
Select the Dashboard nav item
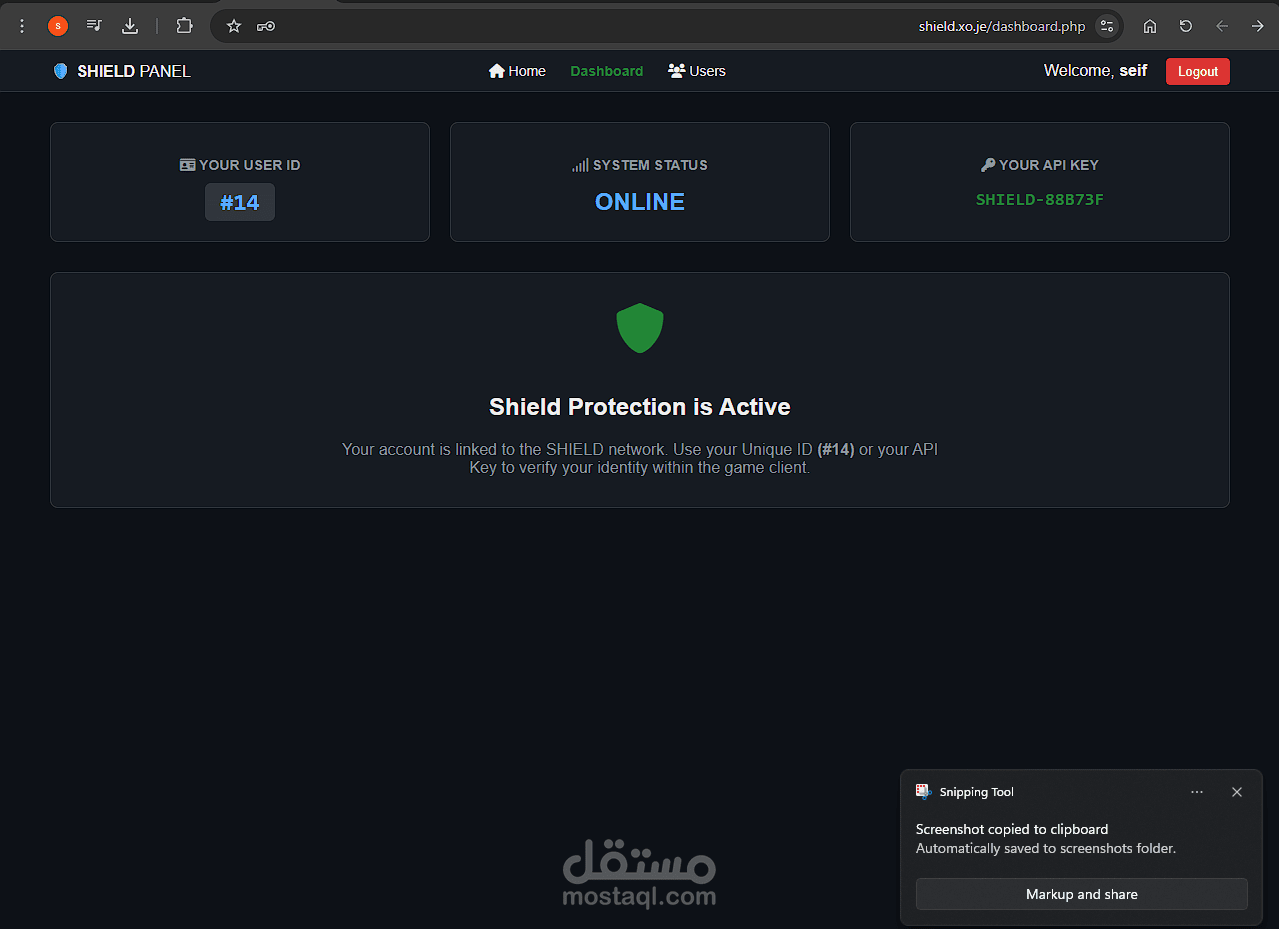coord(607,71)
